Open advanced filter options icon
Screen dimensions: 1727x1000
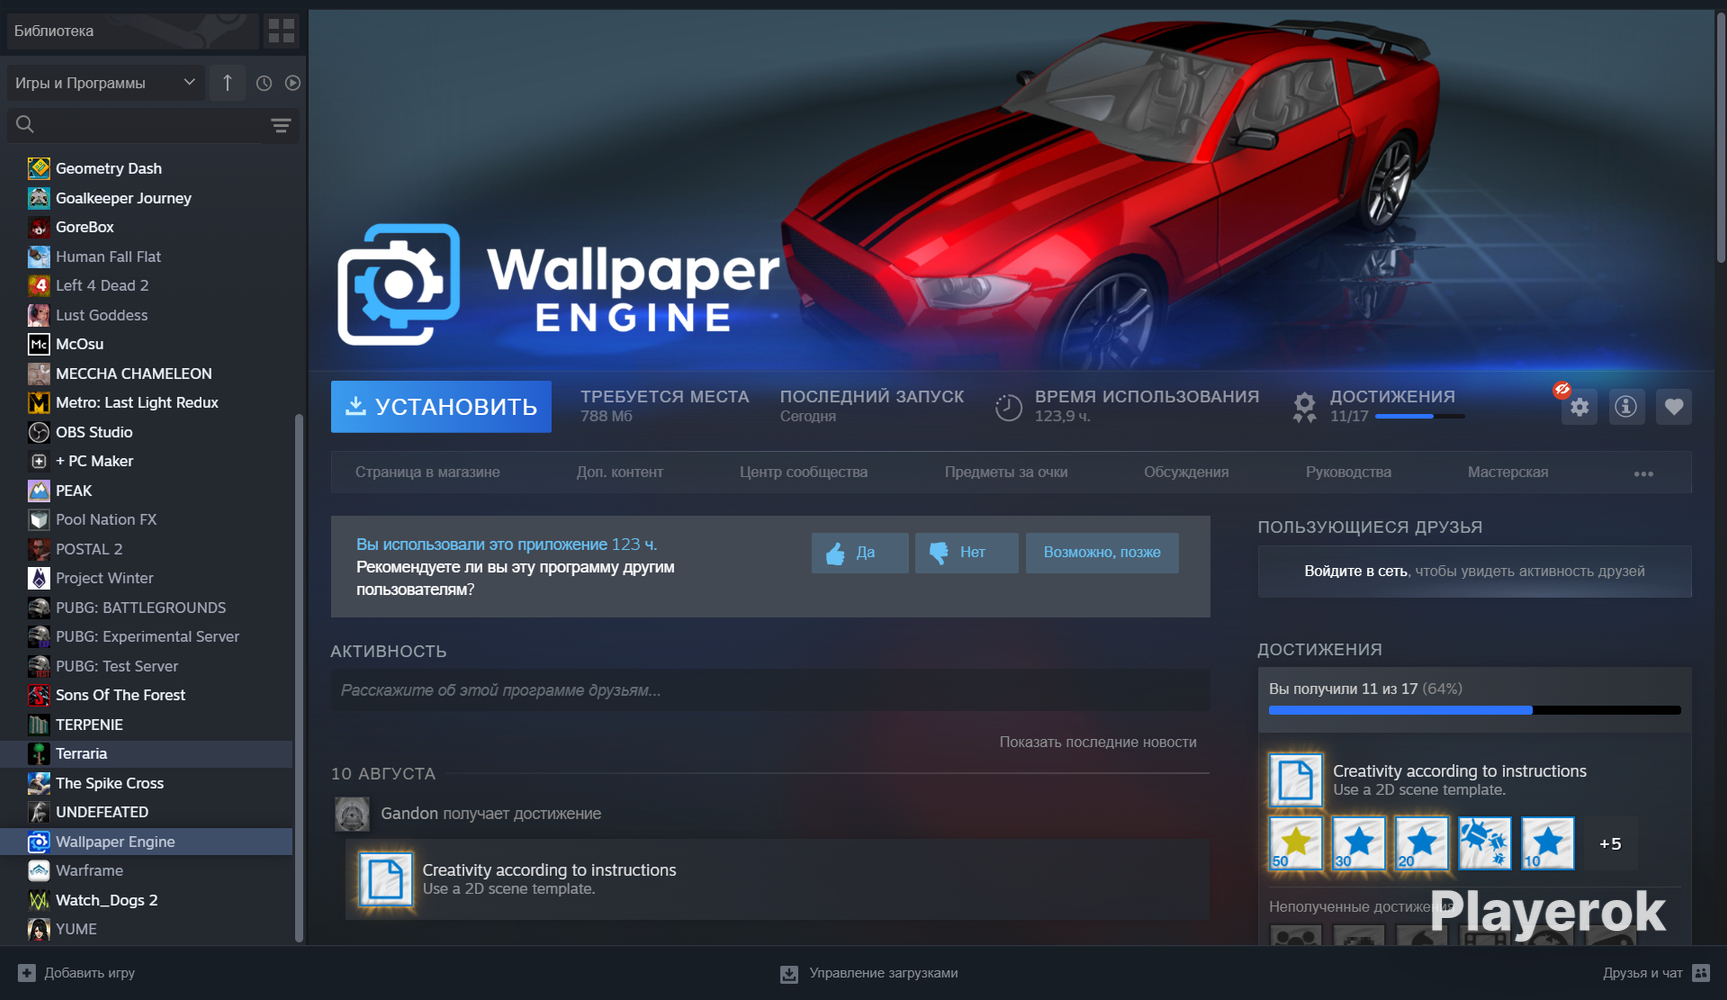(x=281, y=125)
